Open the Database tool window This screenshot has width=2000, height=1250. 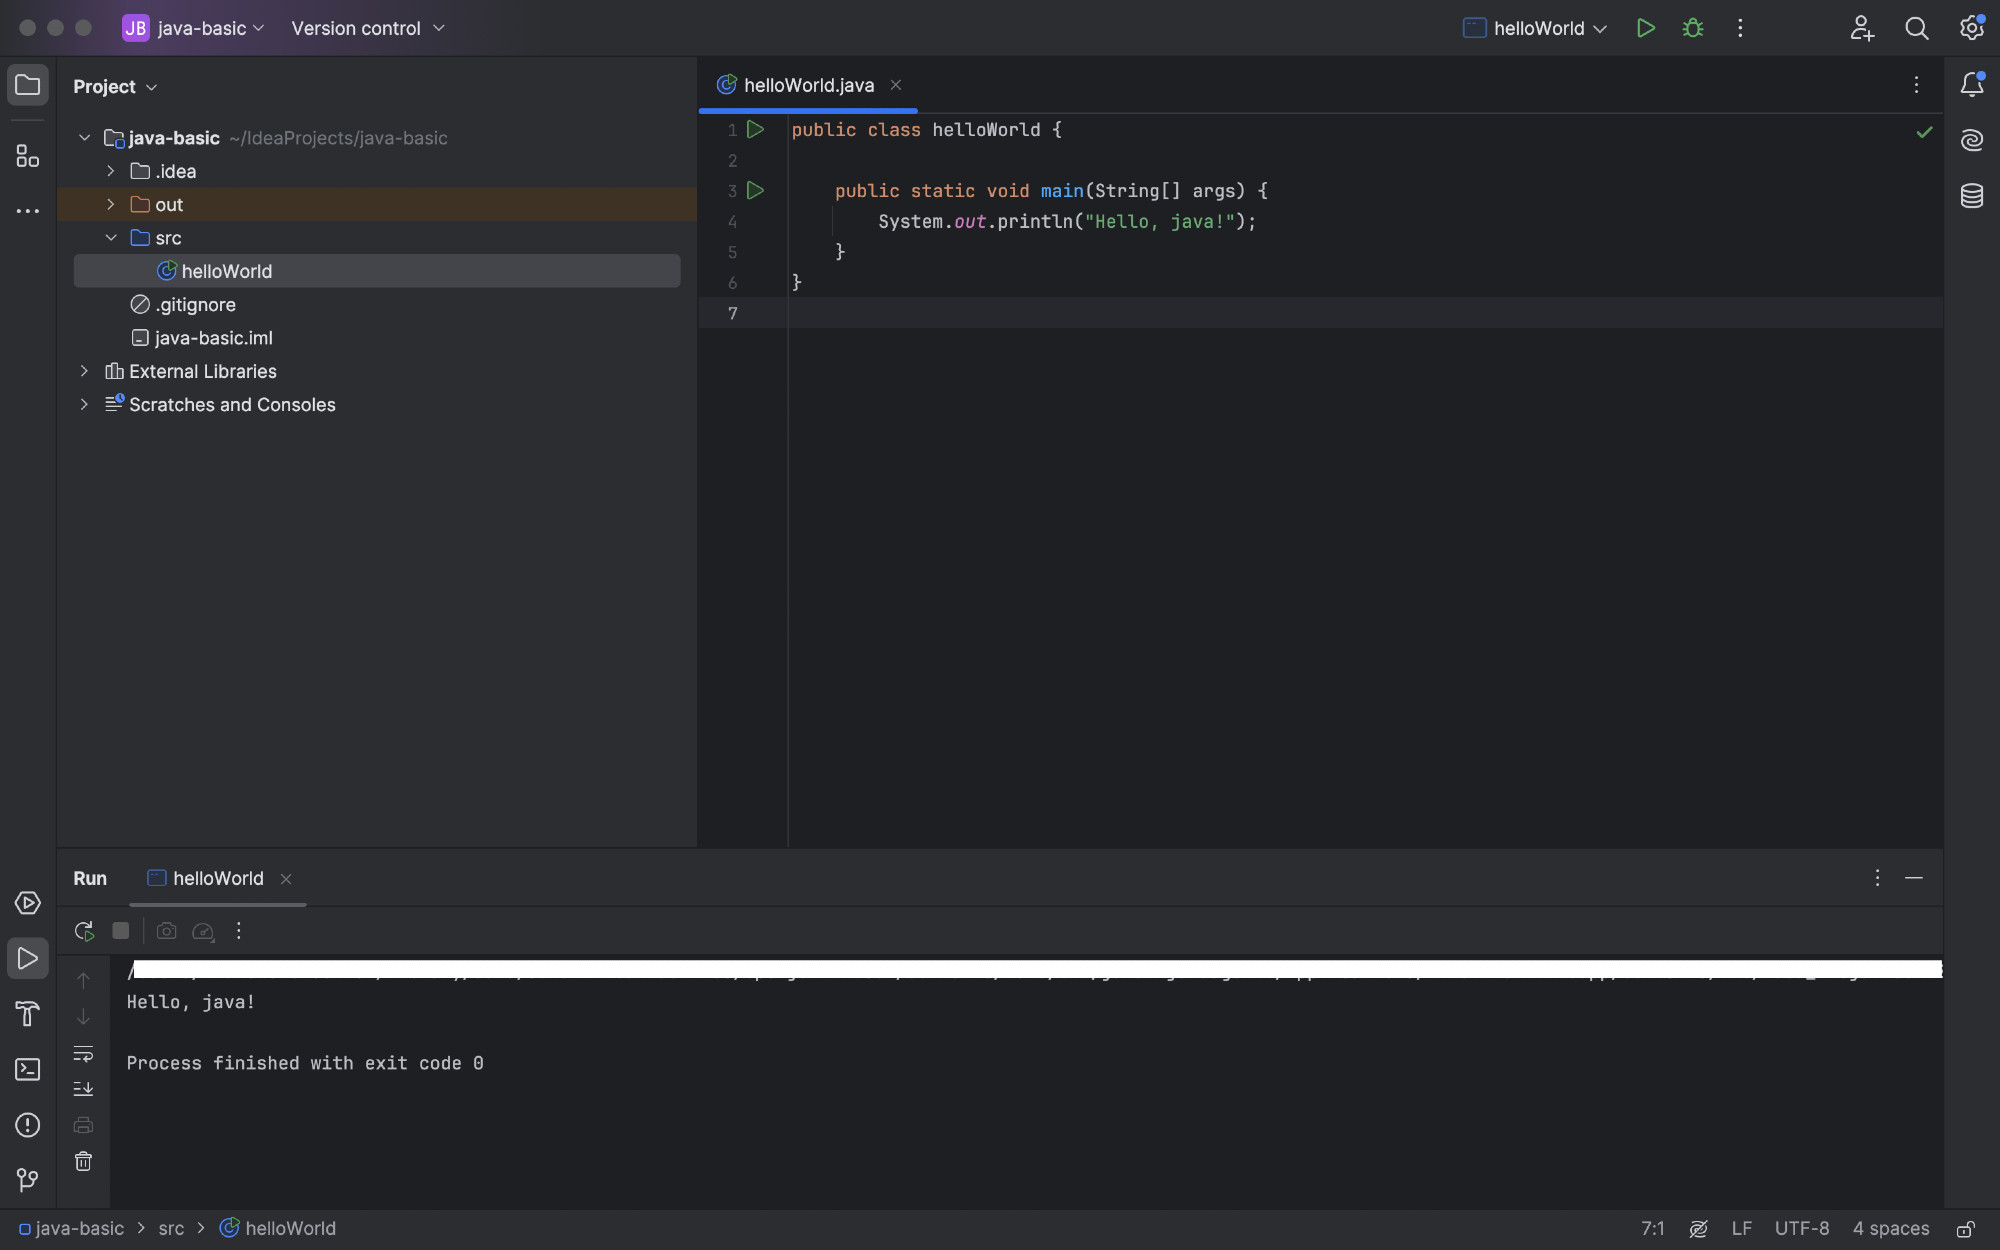point(1972,196)
